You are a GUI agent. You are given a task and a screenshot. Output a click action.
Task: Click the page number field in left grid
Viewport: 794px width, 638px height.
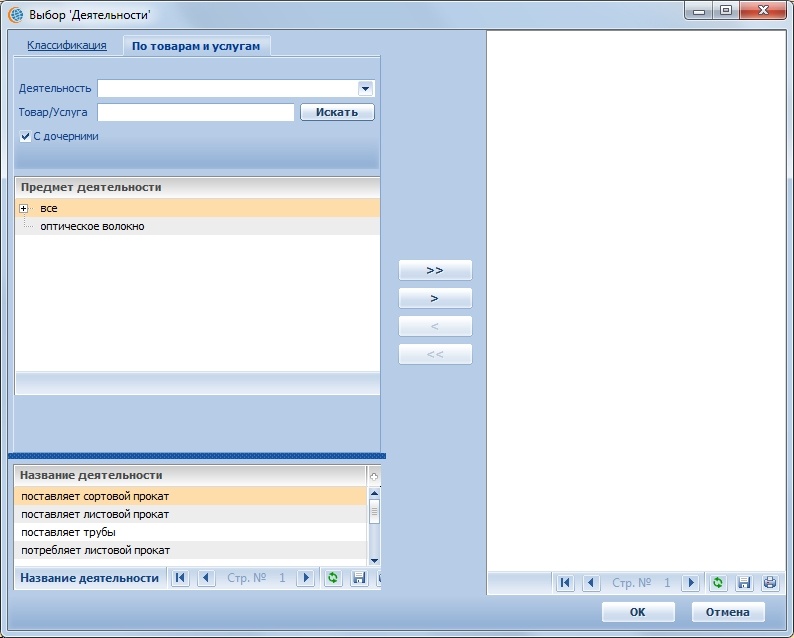pos(282,578)
